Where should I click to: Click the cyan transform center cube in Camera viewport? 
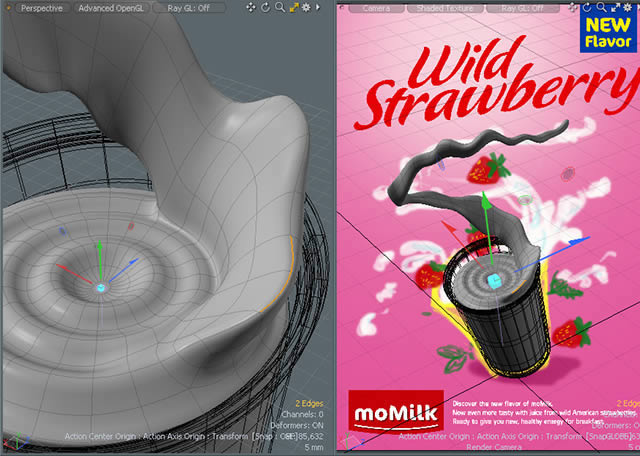coord(494,281)
